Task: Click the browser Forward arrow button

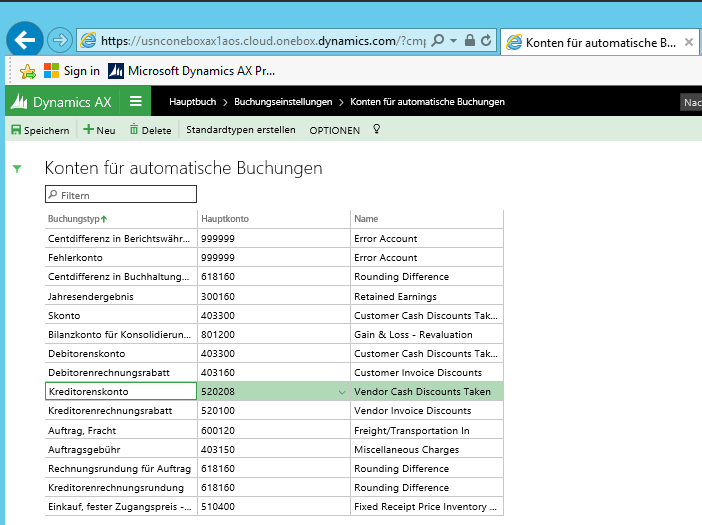Action: click(60, 40)
